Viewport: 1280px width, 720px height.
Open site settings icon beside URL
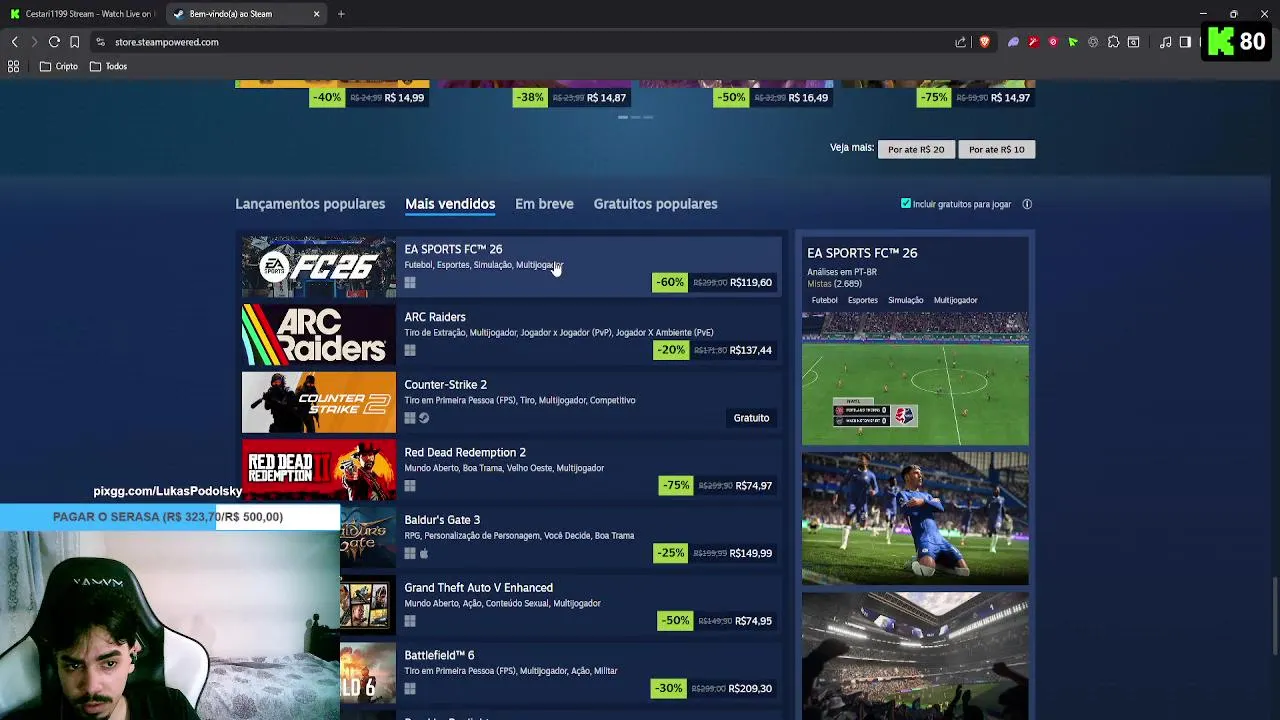coord(100,42)
